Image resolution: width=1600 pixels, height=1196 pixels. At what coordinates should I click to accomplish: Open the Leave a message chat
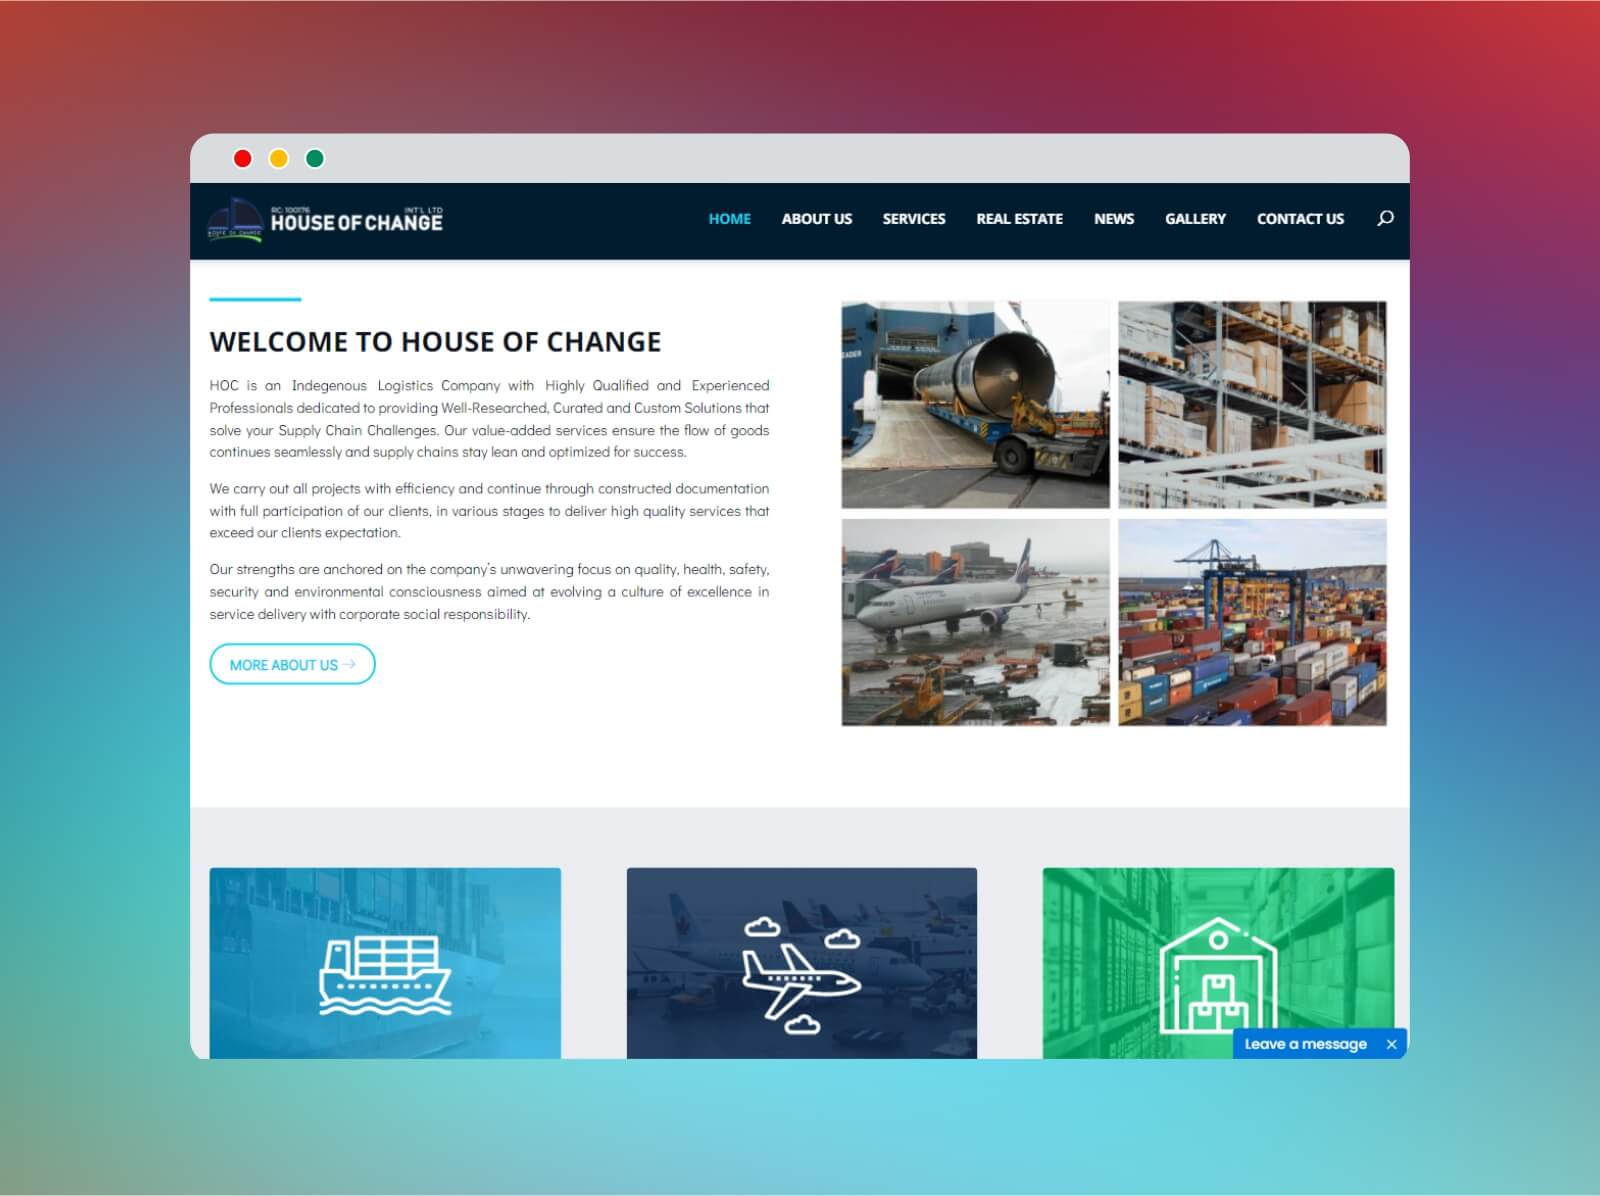coord(1306,1044)
